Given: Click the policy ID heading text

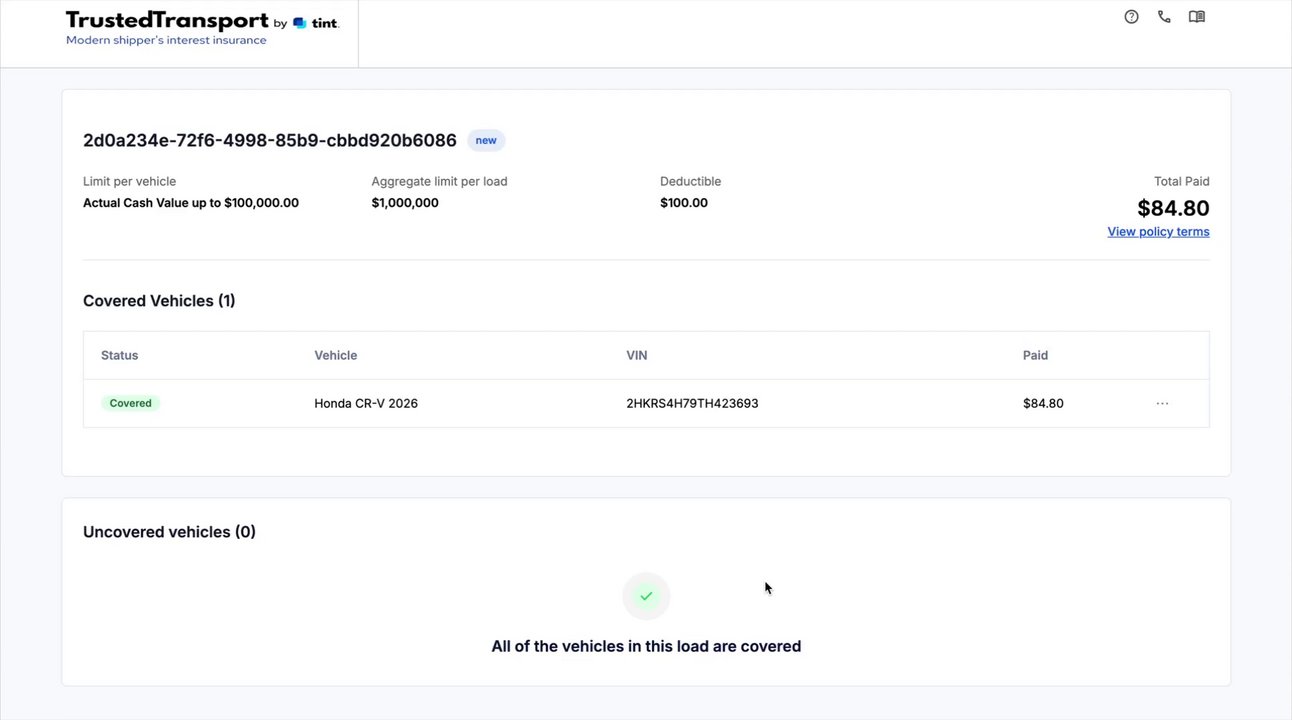Looking at the screenshot, I should click(270, 140).
